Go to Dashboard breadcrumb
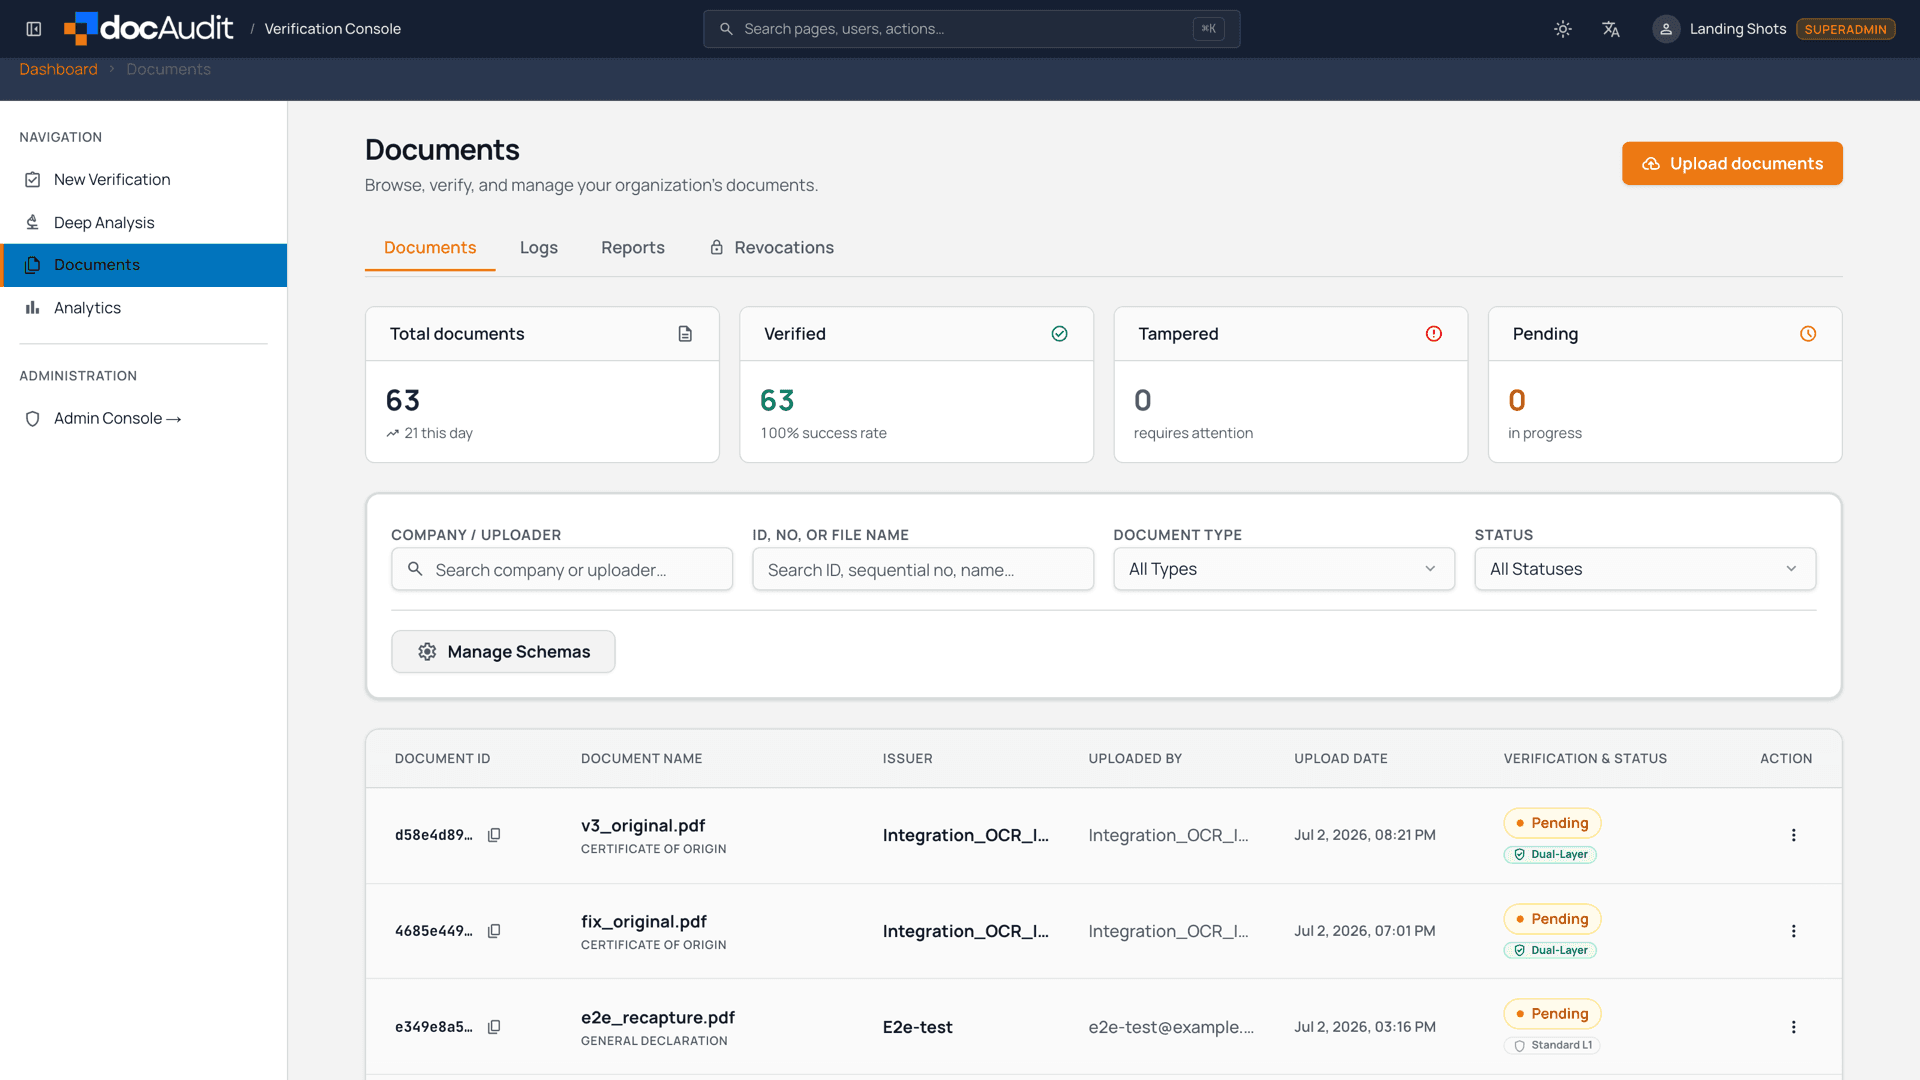This screenshot has width=1920, height=1080. pos(58,69)
